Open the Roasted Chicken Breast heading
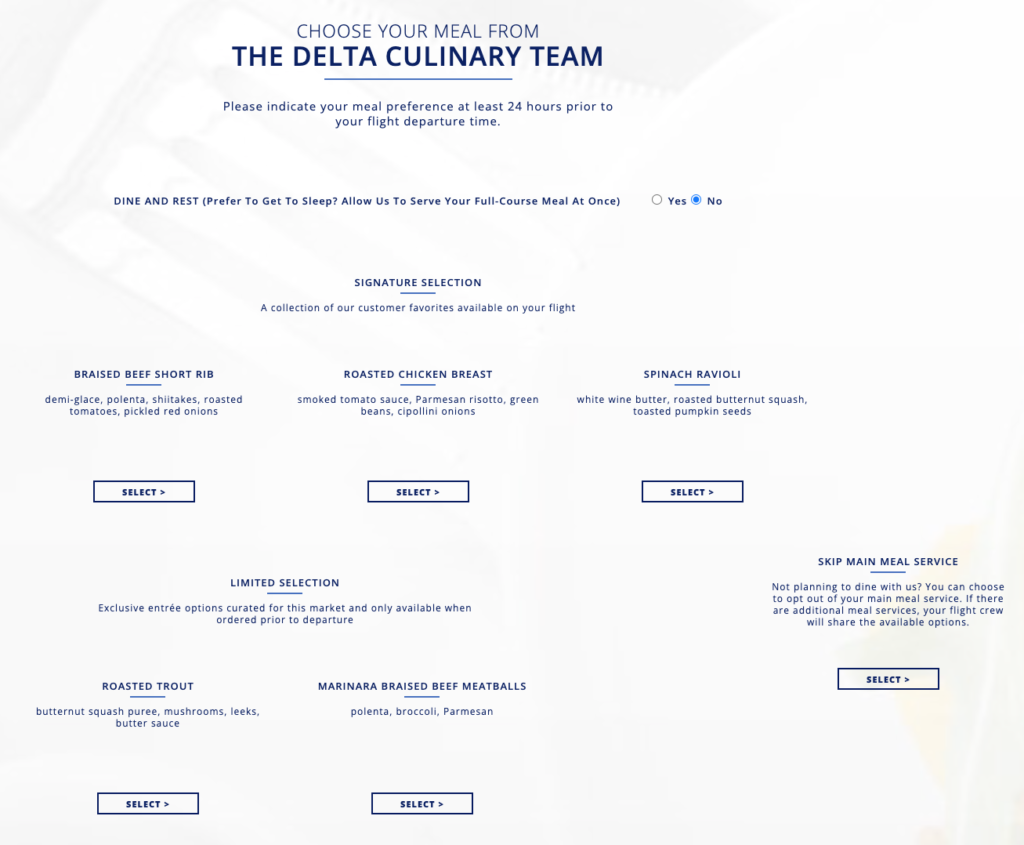This screenshot has width=1024, height=845. (x=418, y=374)
